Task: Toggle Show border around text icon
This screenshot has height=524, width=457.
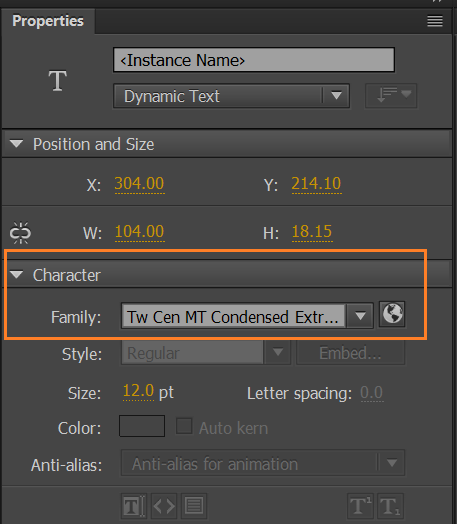Action: pyautogui.click(x=194, y=506)
